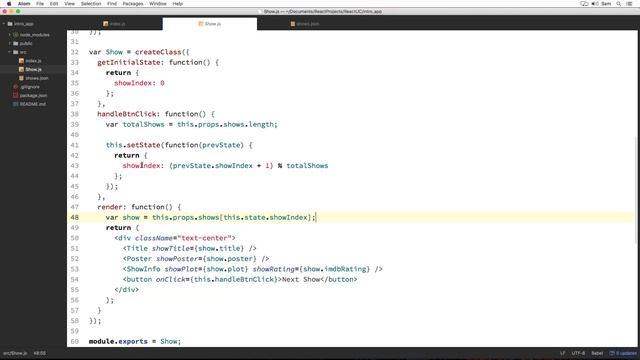Screen dimensions: 640x360
Task: Open the Selection menu
Action: click(91, 4)
